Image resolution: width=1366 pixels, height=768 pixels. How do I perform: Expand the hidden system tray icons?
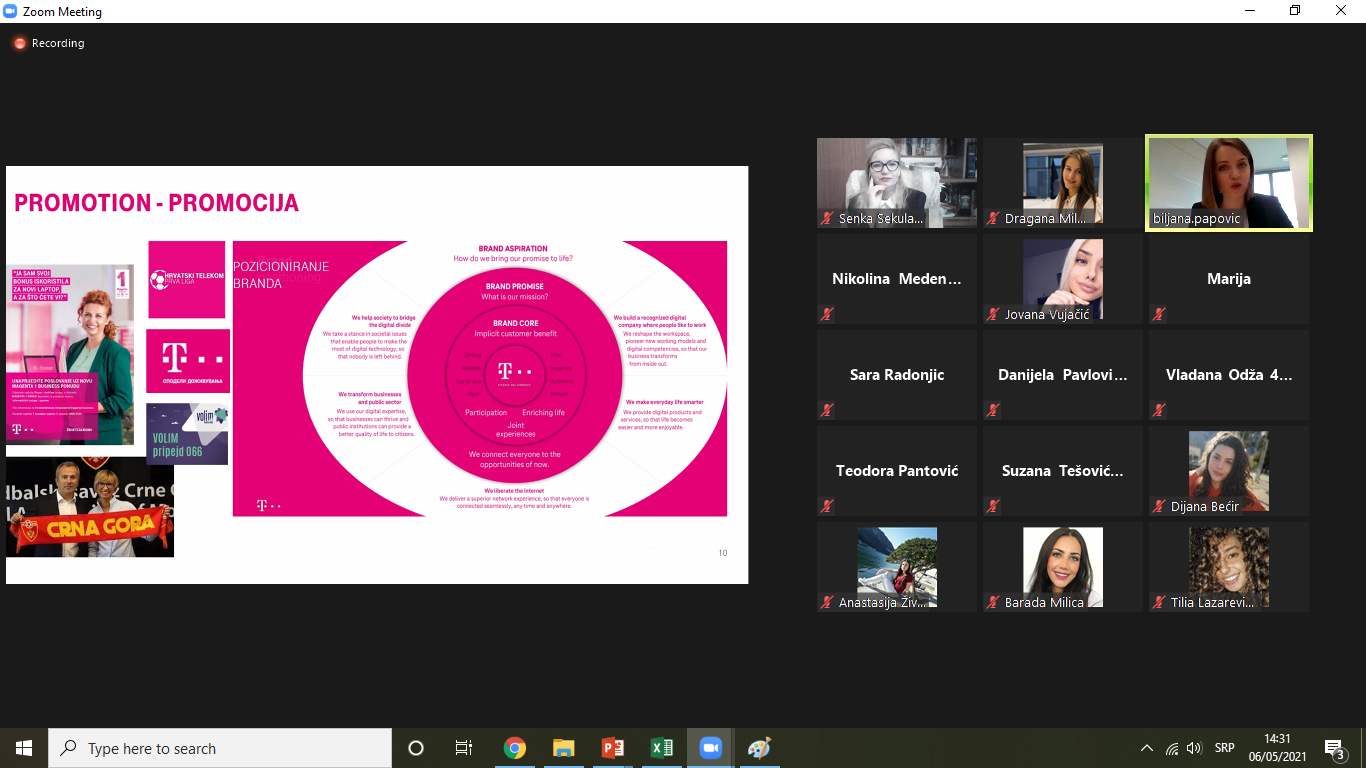[1147, 748]
